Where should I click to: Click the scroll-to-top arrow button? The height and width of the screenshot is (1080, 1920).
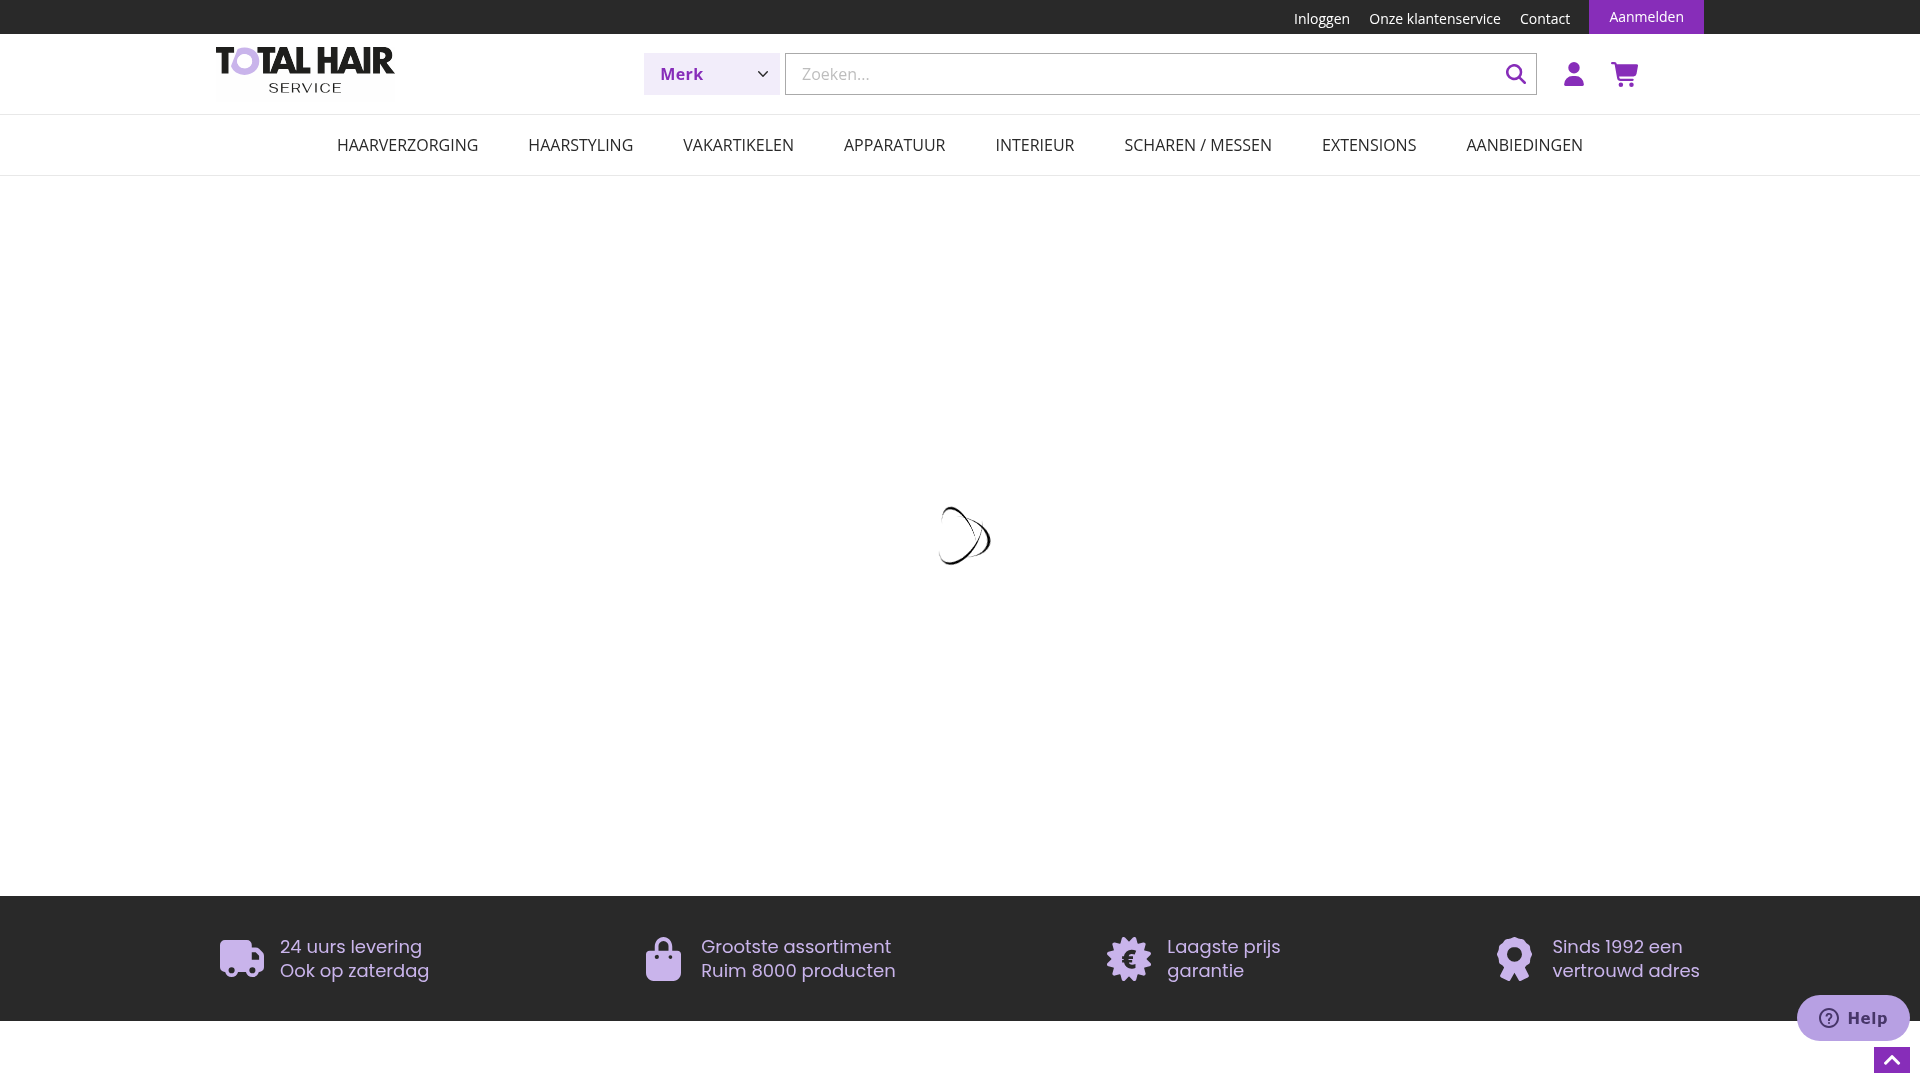tap(1892, 1060)
